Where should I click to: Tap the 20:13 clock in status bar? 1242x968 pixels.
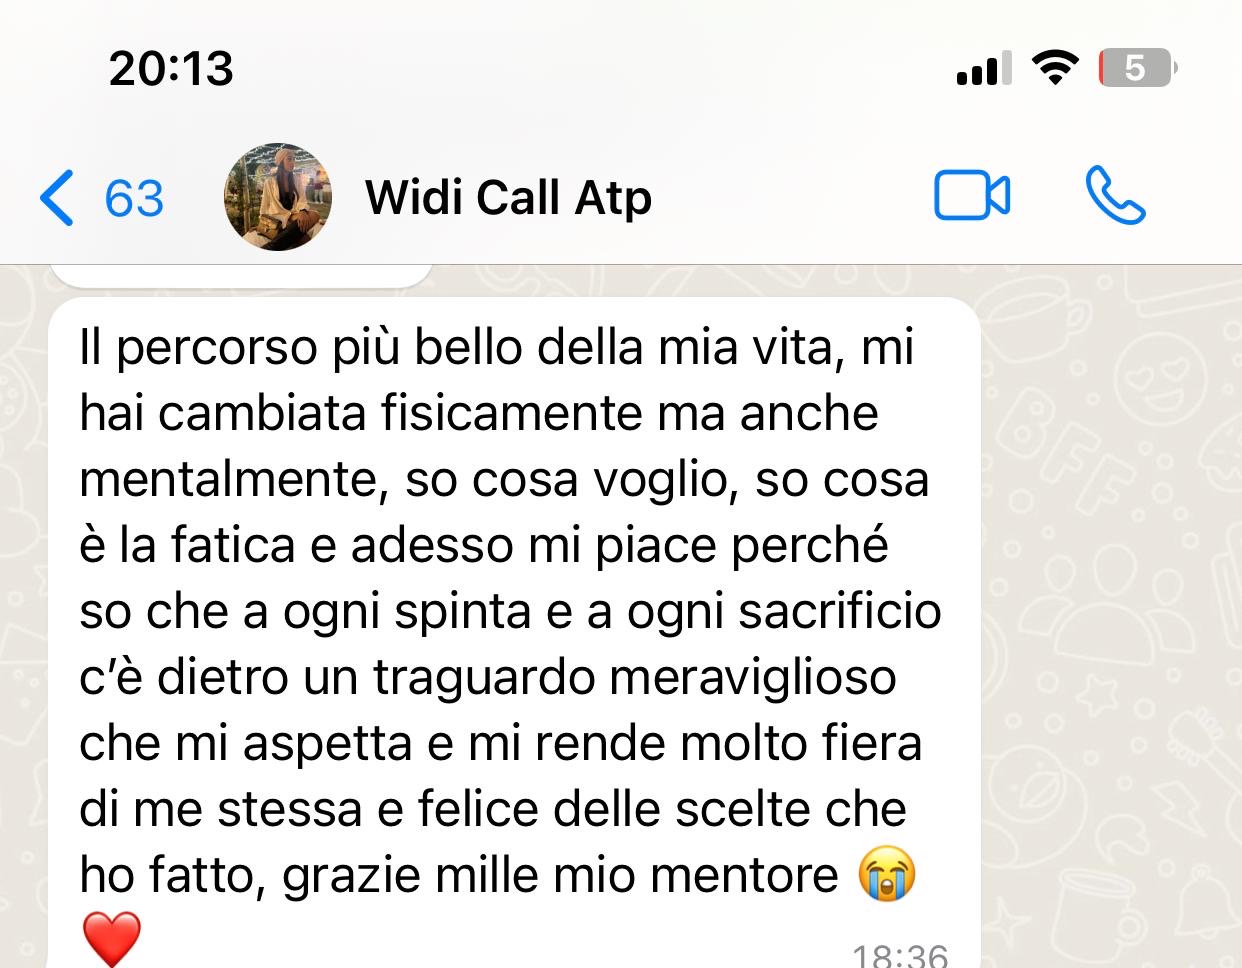(171, 68)
